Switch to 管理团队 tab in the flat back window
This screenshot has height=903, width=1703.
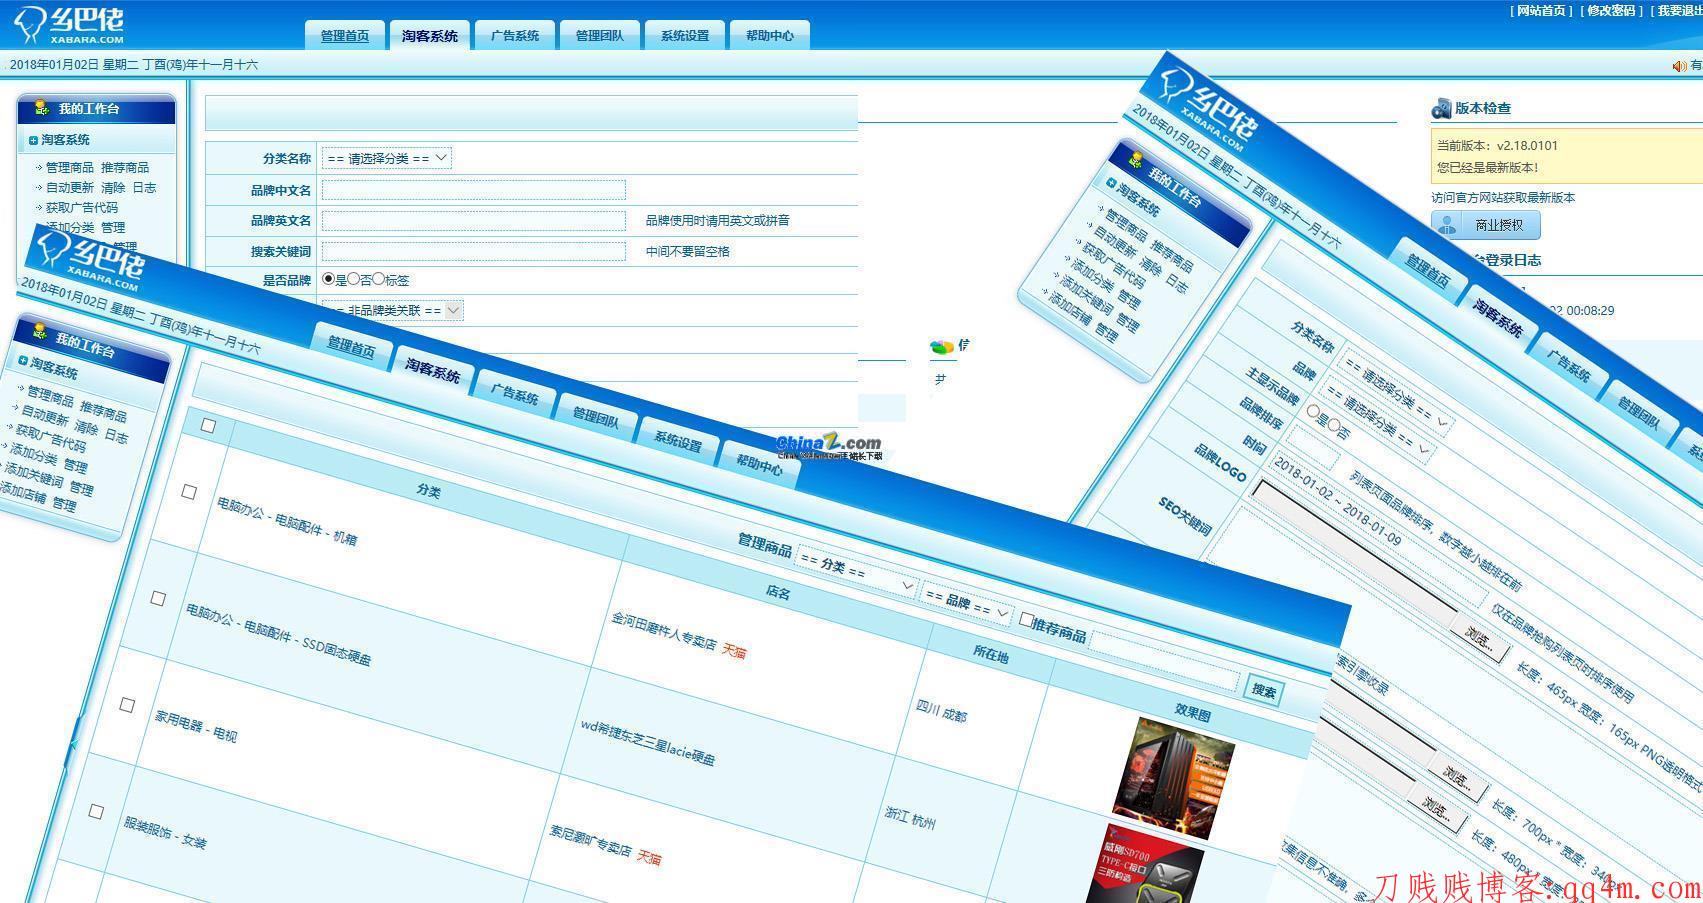(600, 35)
